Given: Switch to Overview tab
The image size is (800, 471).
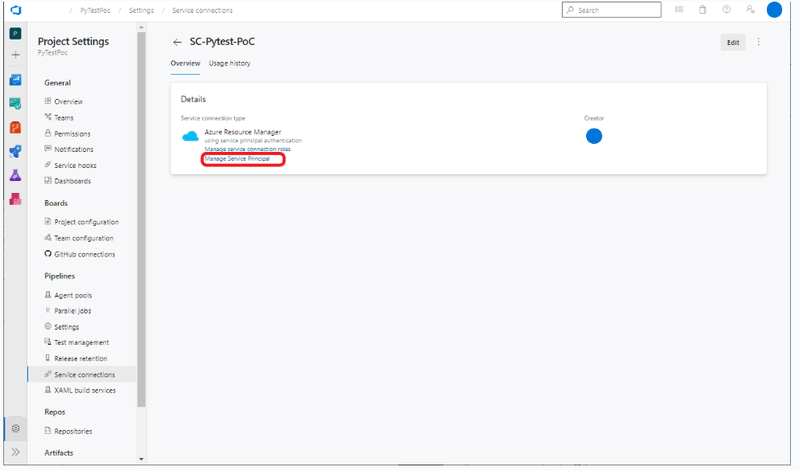Looking at the screenshot, I should point(185,63).
